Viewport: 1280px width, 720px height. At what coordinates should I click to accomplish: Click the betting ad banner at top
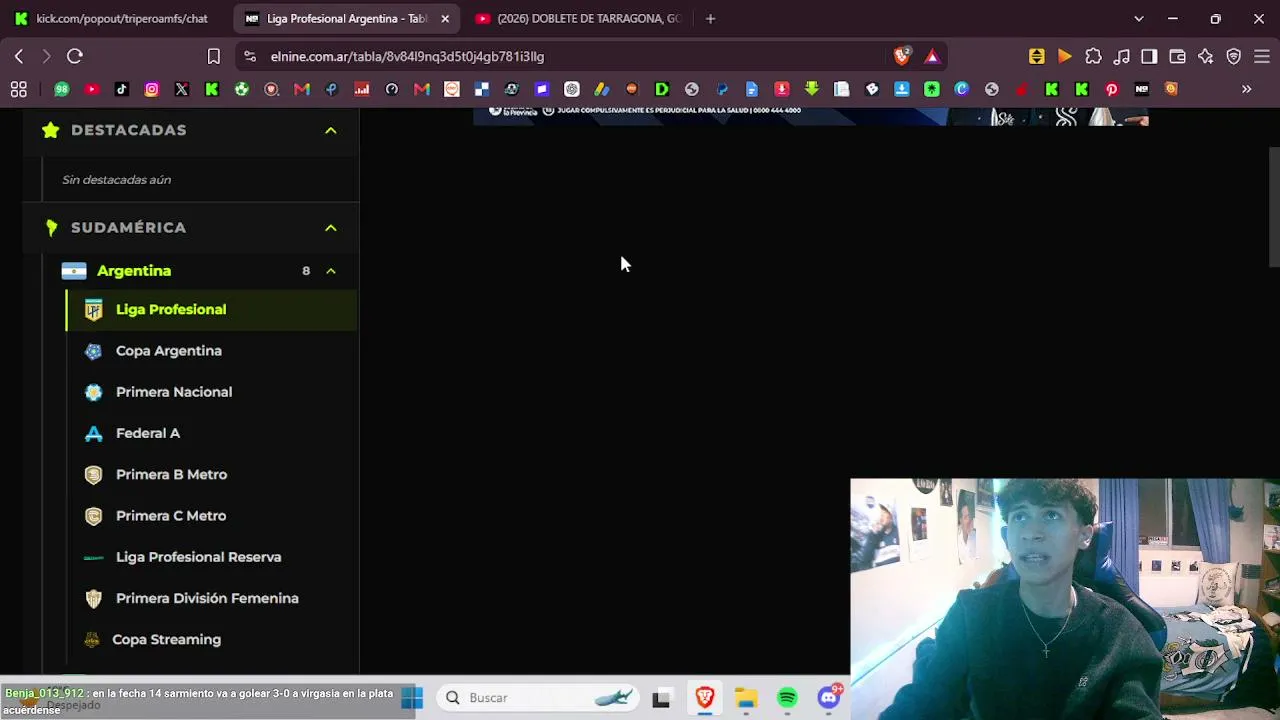pyautogui.click(x=810, y=116)
